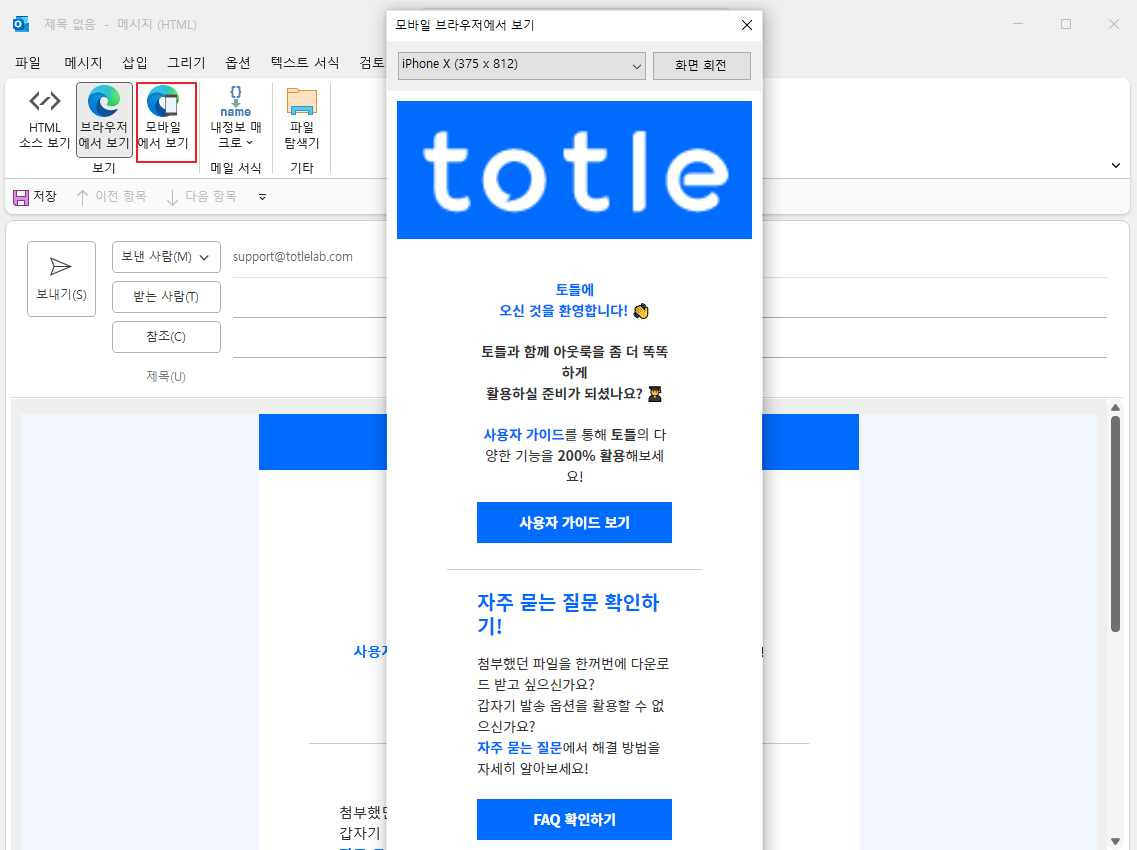Open iPhone X device size dropdown

pos(521,65)
